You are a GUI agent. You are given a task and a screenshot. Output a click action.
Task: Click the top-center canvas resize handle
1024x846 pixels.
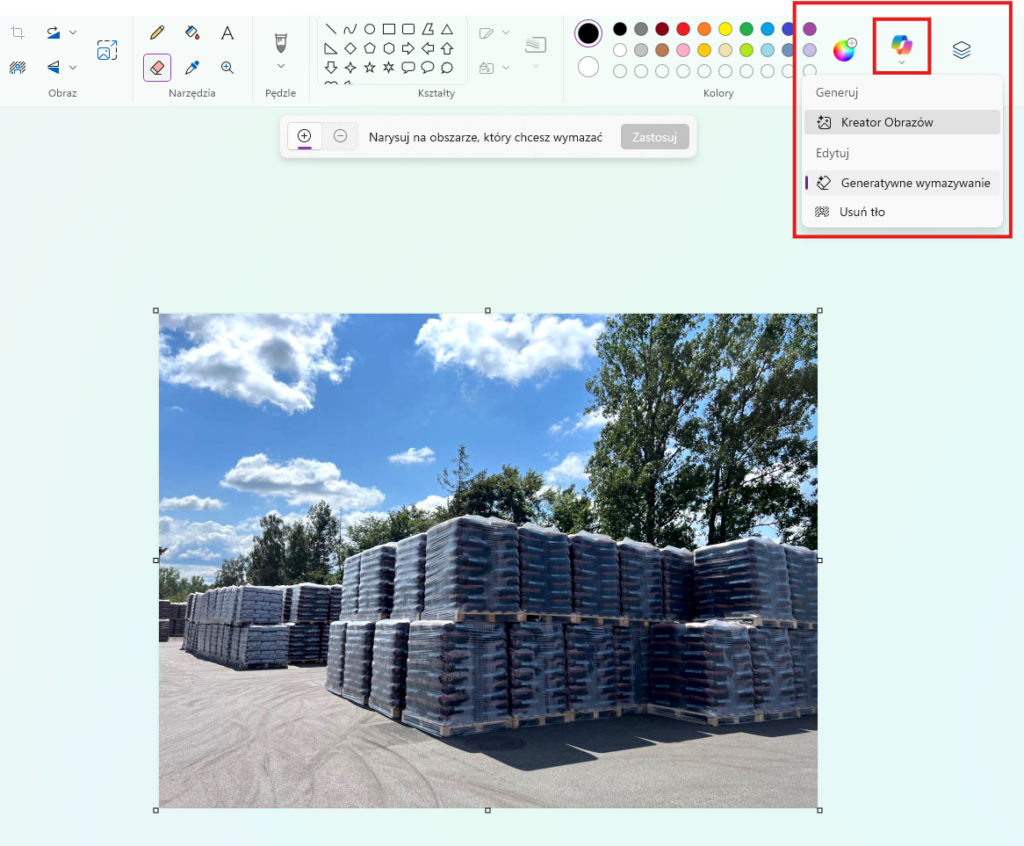tap(488, 310)
